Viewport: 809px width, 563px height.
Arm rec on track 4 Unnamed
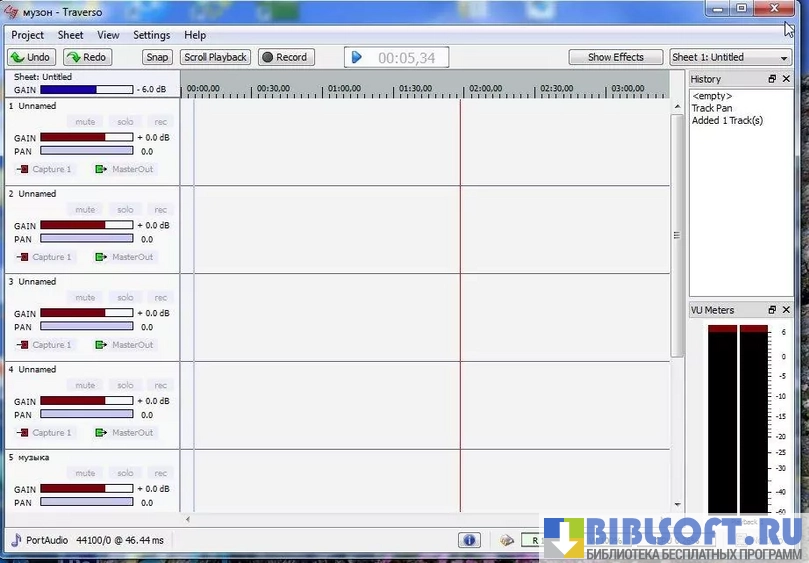(160, 386)
